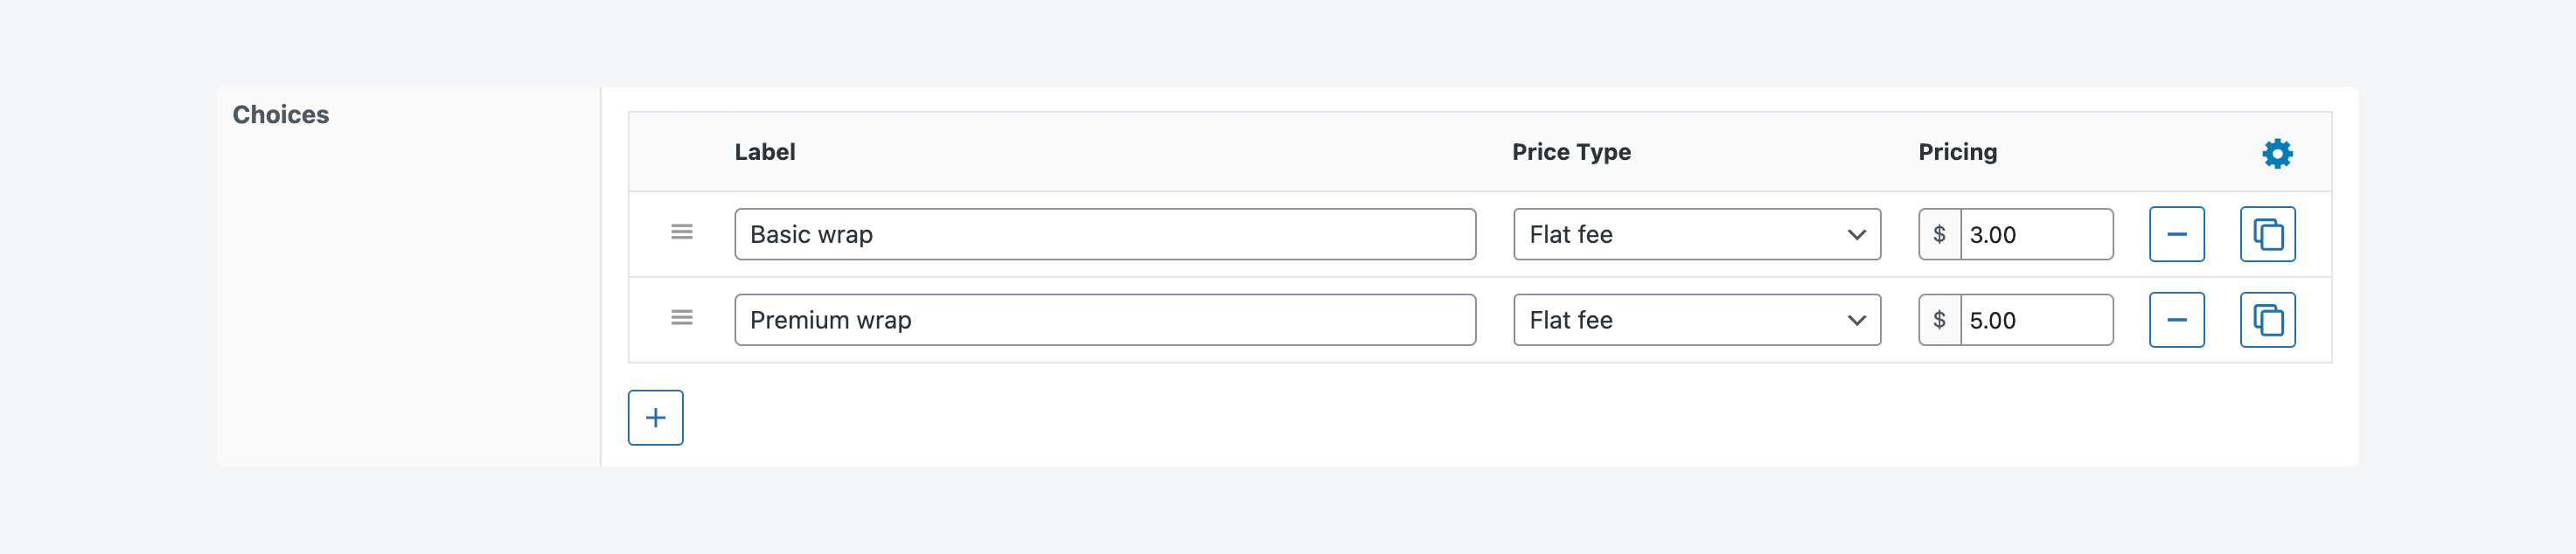Remove the Basic wrap choice row
This screenshot has width=2576, height=554.
[2176, 234]
